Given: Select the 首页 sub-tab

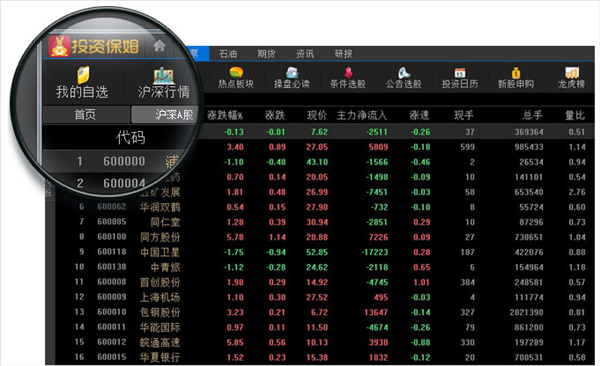Looking at the screenshot, I should (x=85, y=114).
